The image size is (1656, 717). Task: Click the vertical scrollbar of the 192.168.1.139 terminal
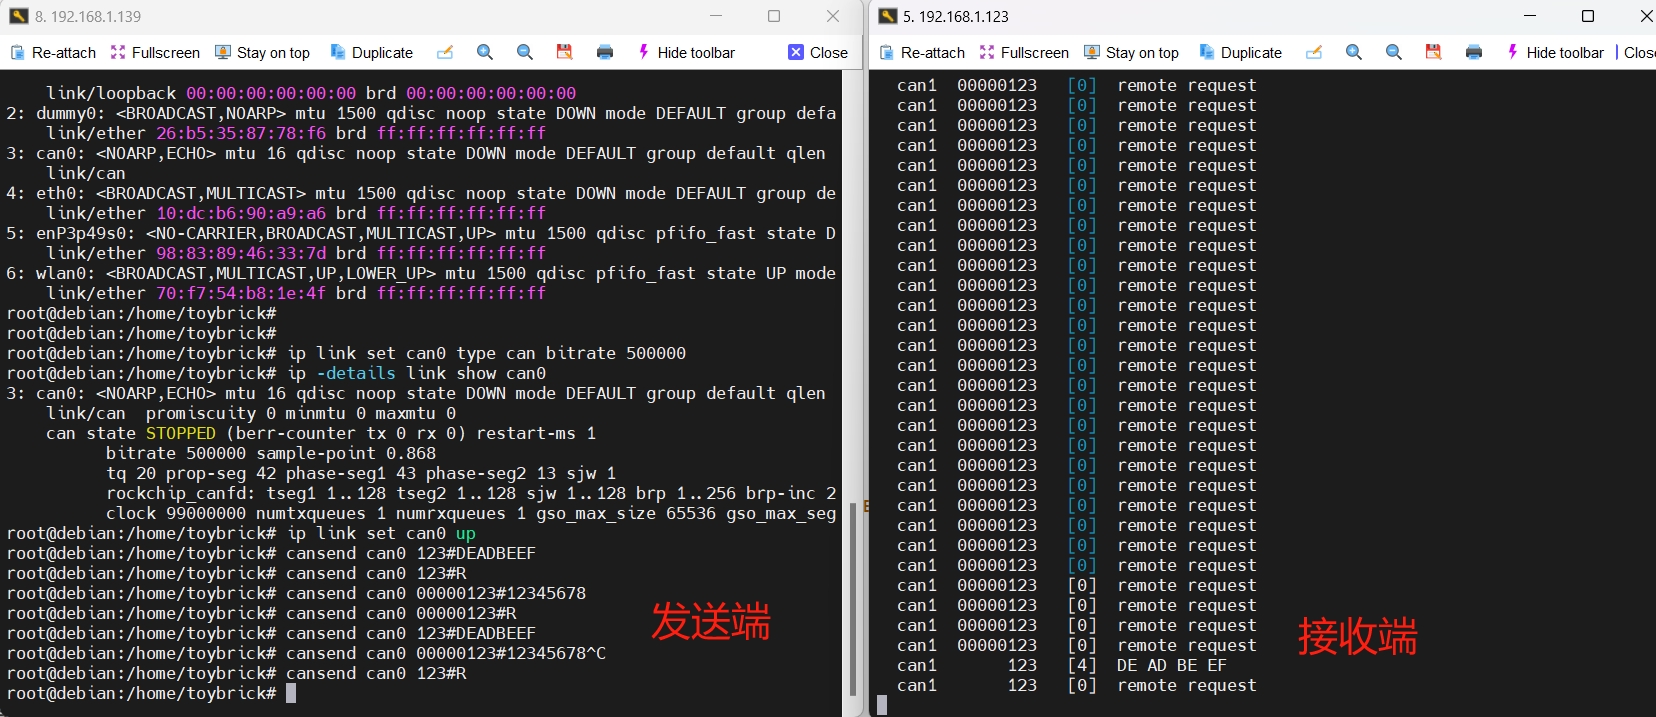pyautogui.click(x=853, y=598)
